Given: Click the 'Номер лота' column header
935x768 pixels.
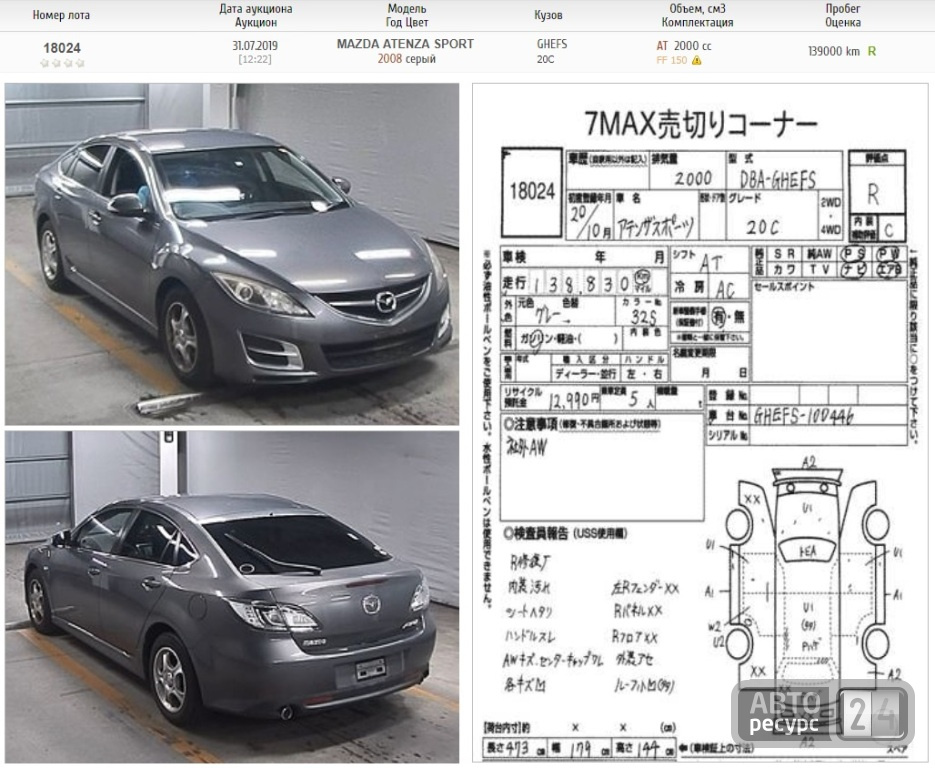Looking at the screenshot, I should [61, 16].
